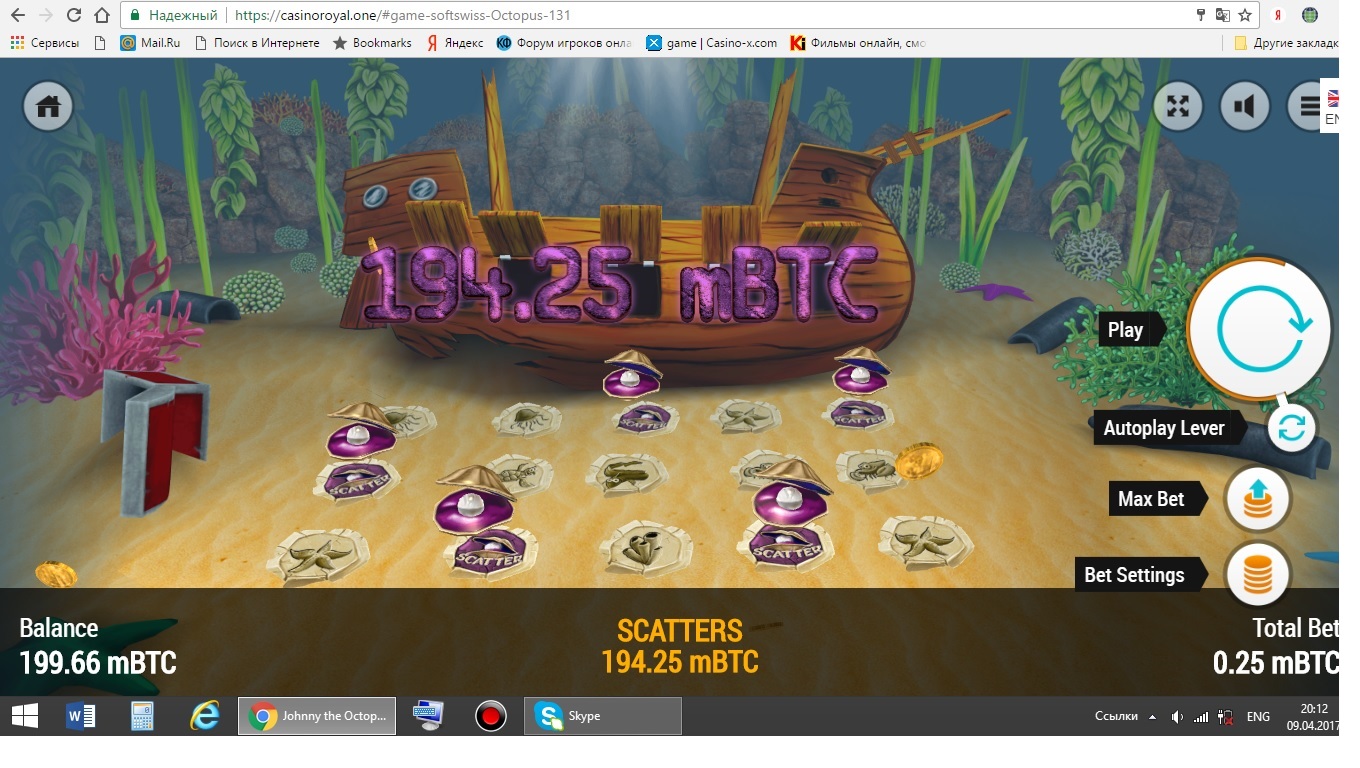Screen dimensions: 1360x768
Task: Open the Форум игроков bookmark
Action: coord(565,43)
